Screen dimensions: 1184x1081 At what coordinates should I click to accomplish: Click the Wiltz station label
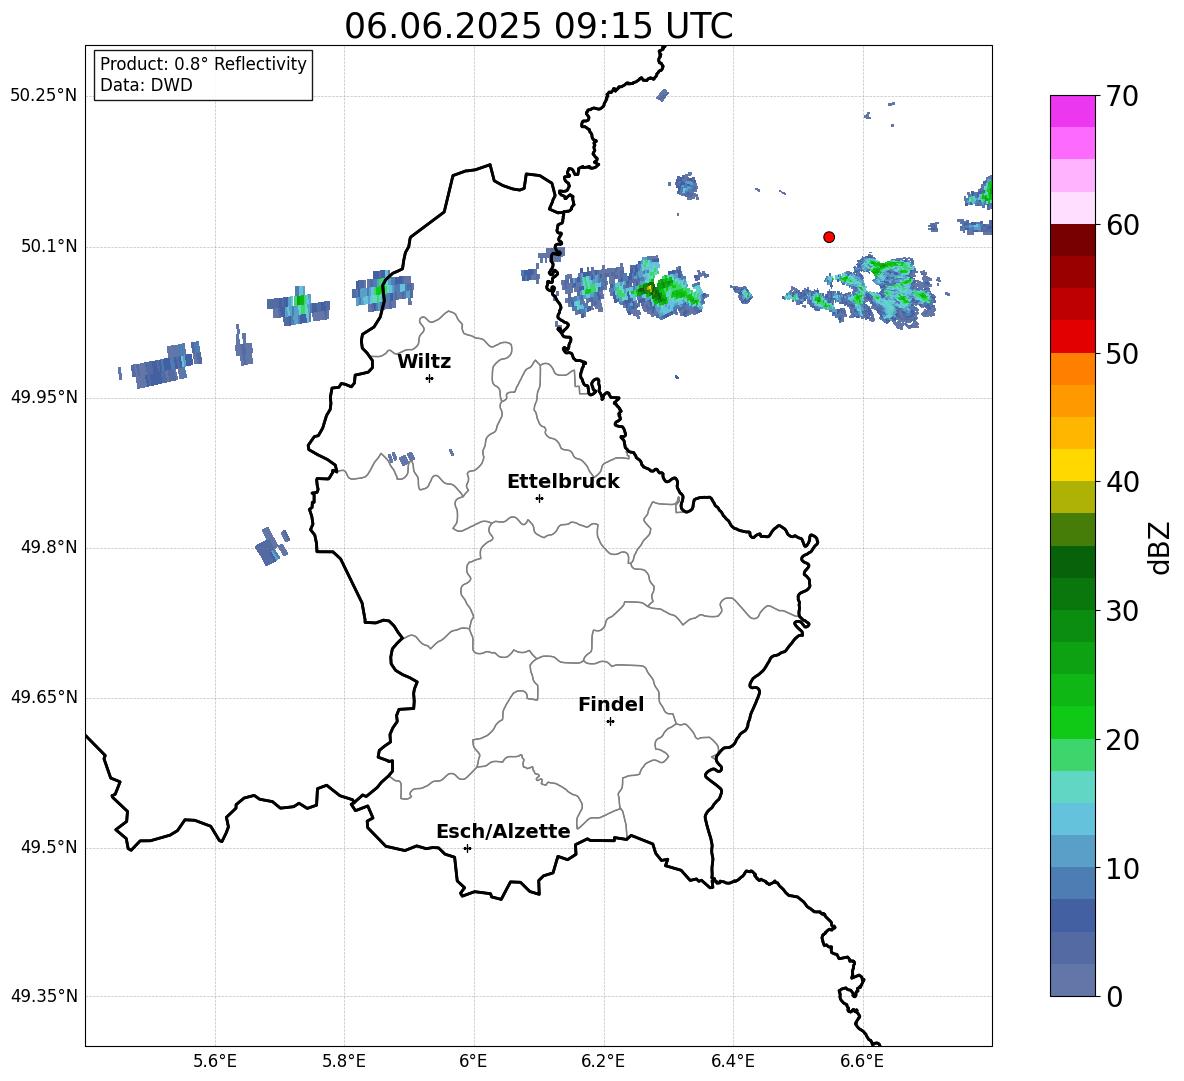[424, 362]
